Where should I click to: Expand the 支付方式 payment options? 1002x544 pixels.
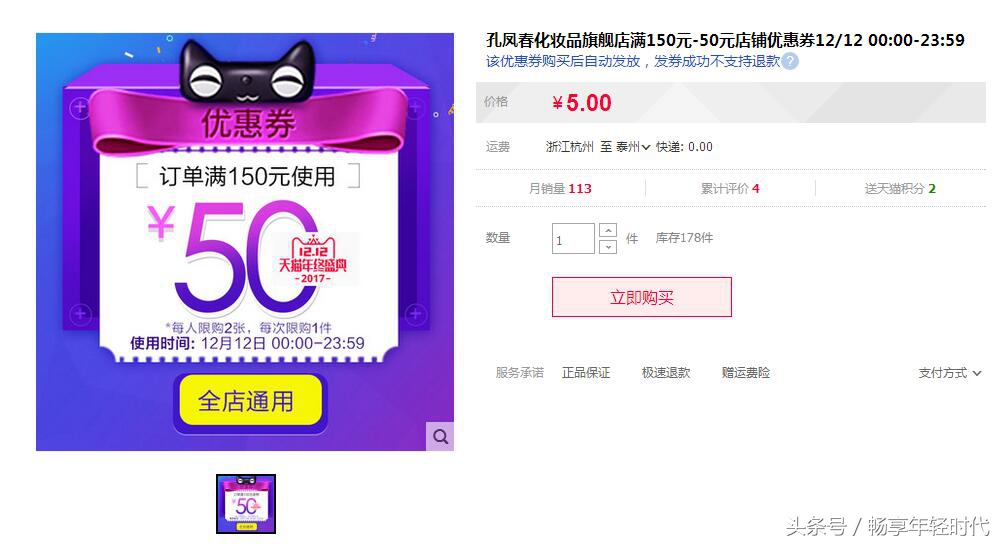949,373
